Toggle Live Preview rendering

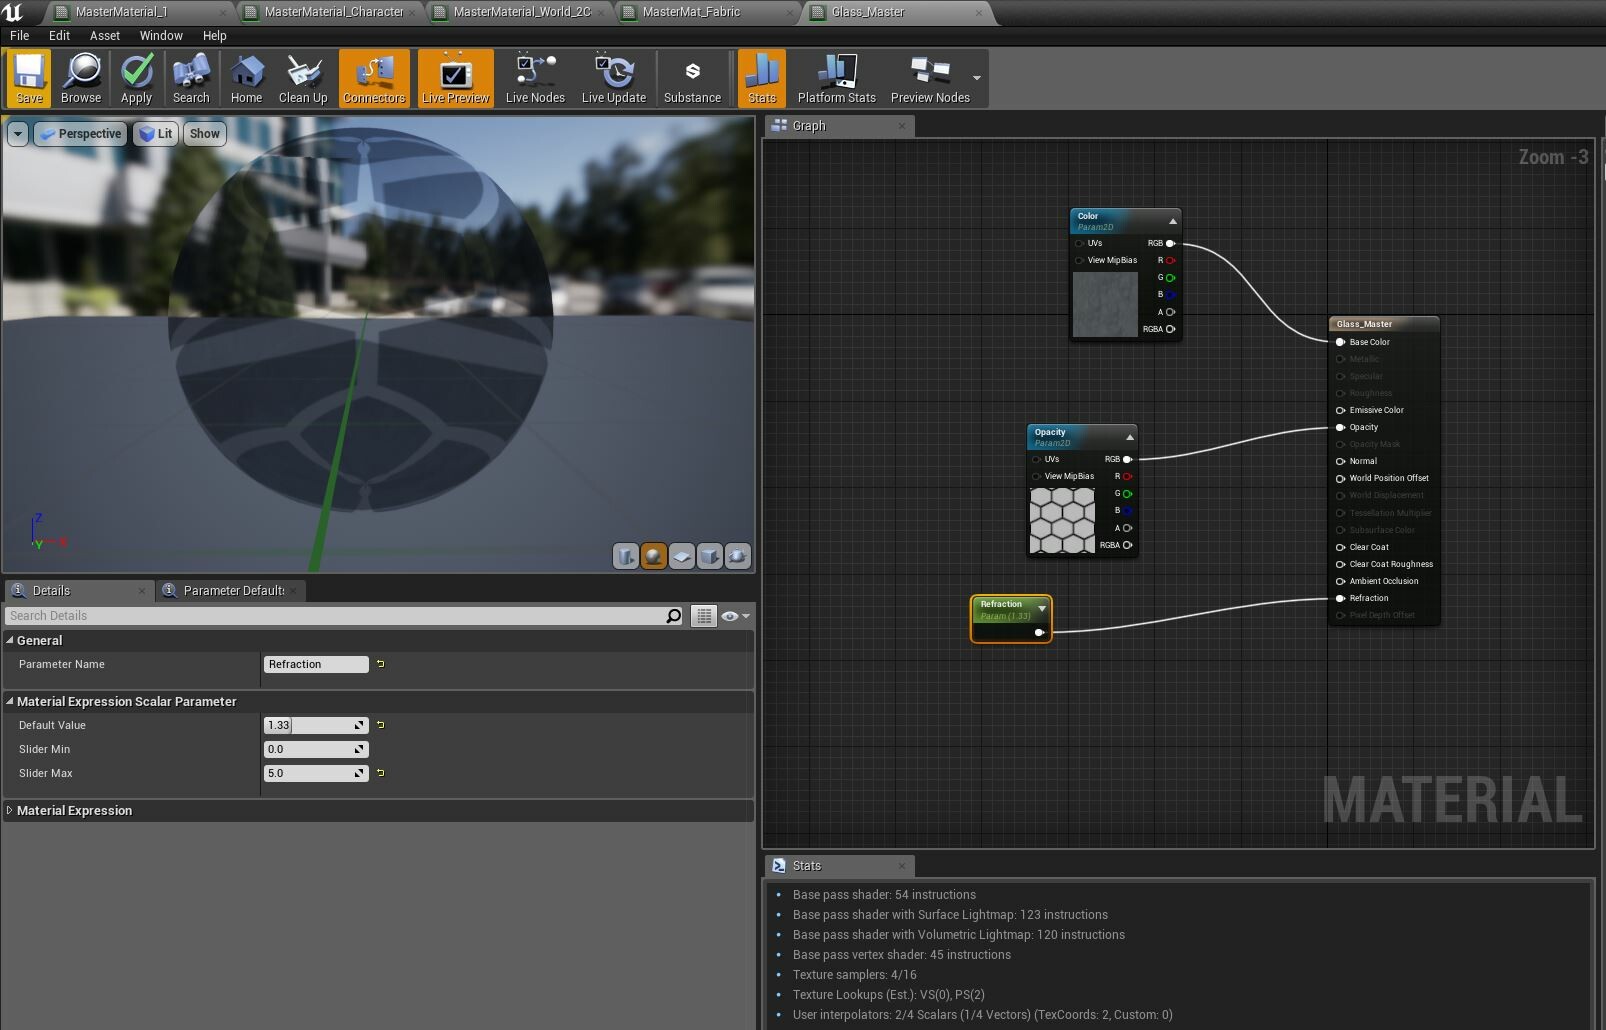pos(455,78)
